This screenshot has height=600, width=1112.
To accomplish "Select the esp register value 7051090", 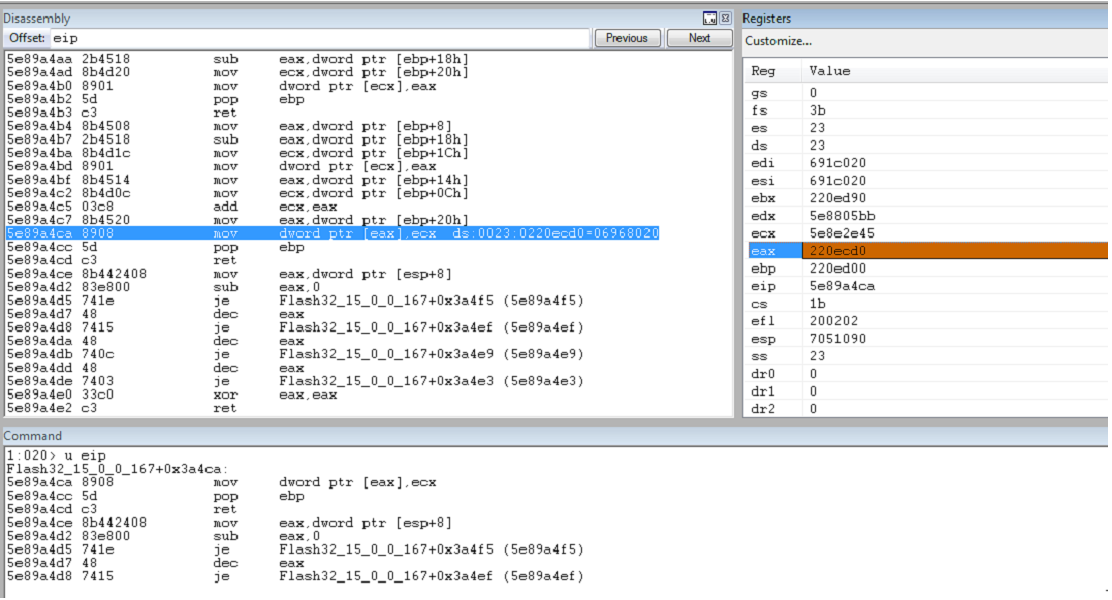I will point(838,338).
